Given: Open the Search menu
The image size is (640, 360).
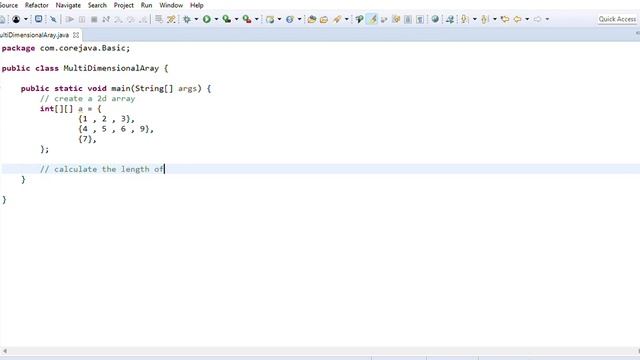Looking at the screenshot, I should [97, 5].
